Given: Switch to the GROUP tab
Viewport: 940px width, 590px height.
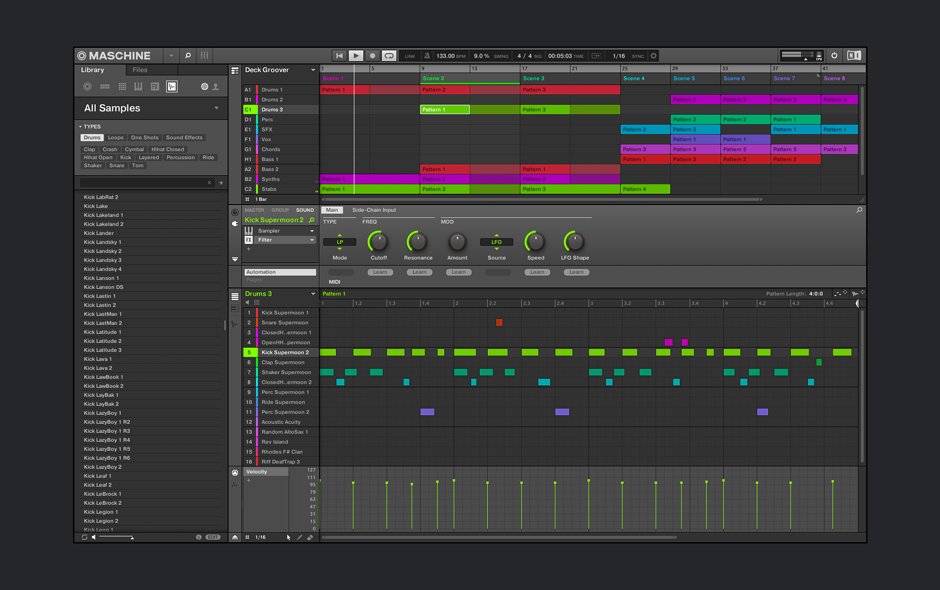Looking at the screenshot, I should pos(280,210).
